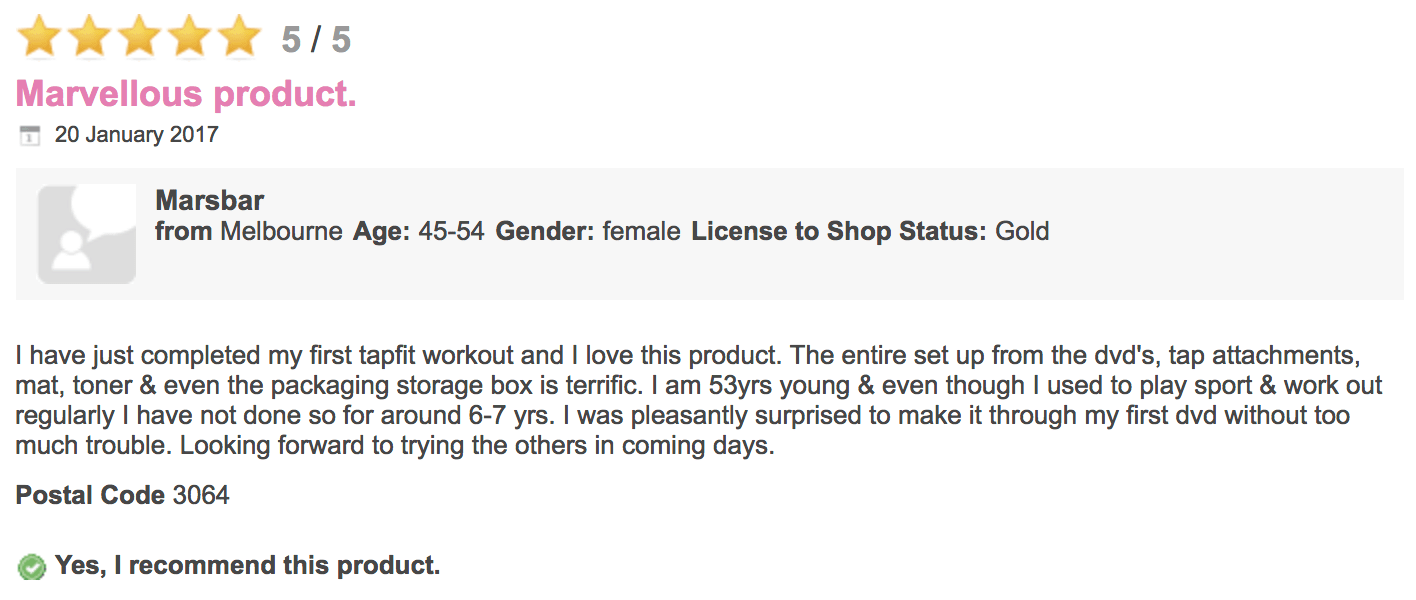The height and width of the screenshot is (600, 1416).
Task: Click the reviewer name Marsbar
Action: pos(210,200)
